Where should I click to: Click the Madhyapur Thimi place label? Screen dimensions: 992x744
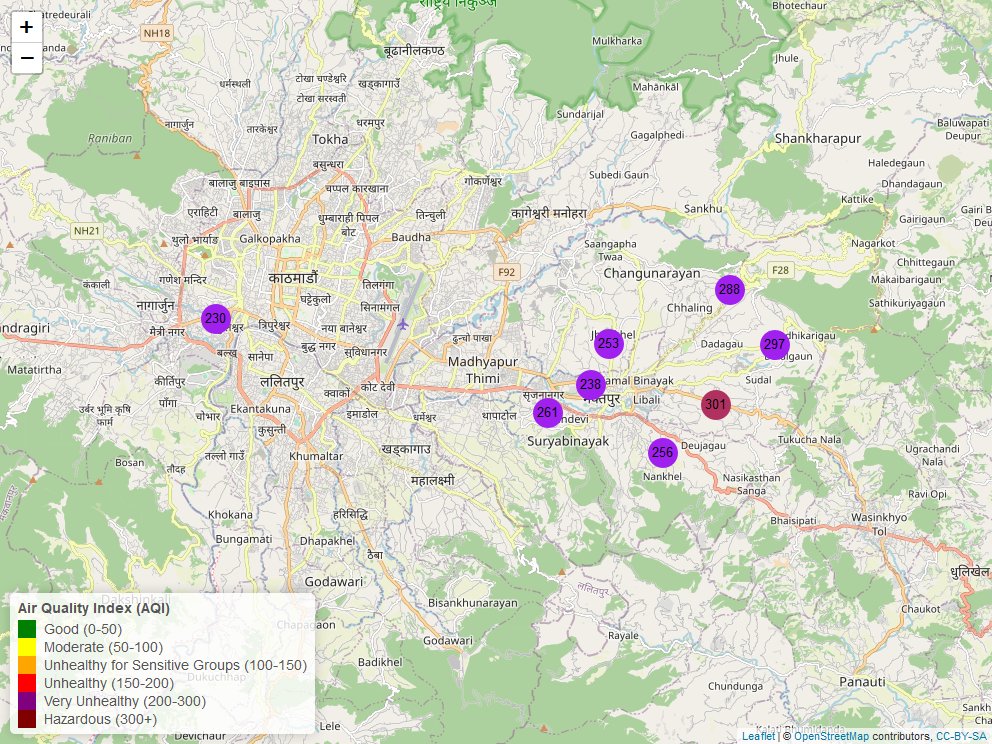click(483, 370)
